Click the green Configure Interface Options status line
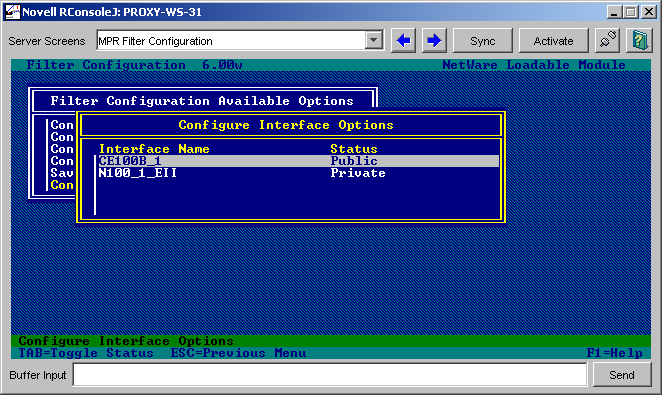This screenshot has height=395, width=662. 331,341
